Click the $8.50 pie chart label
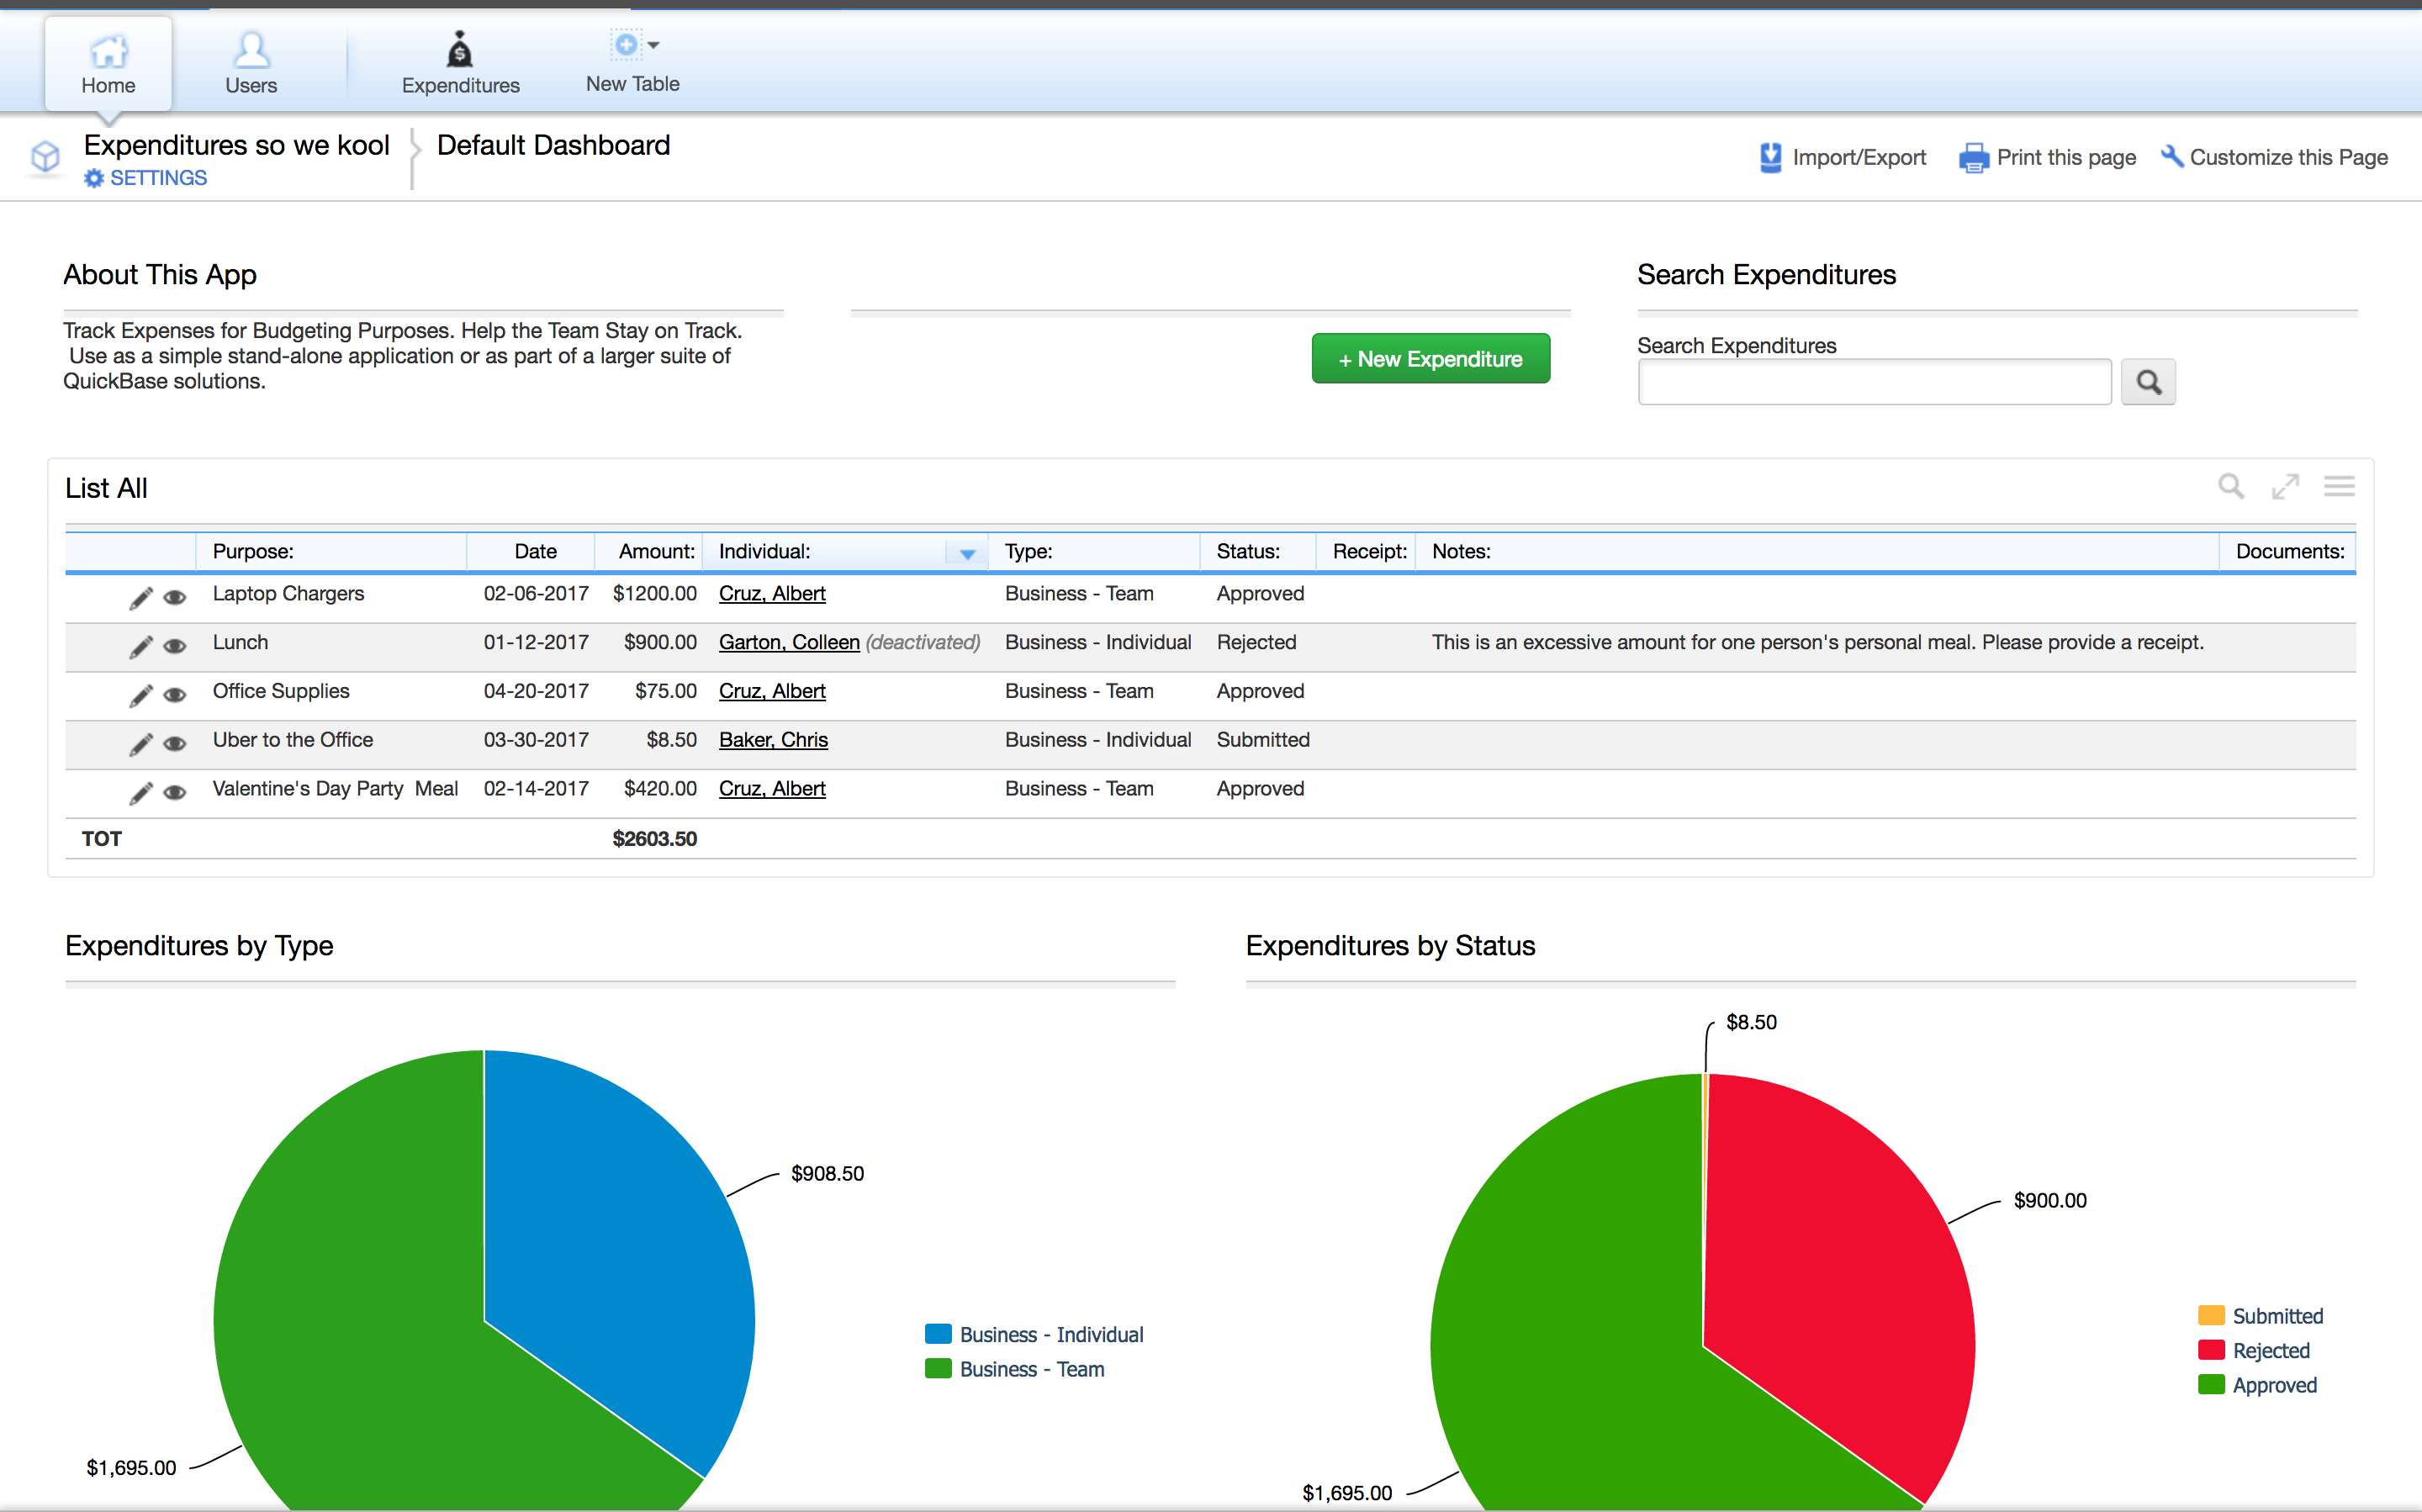 coord(1751,1022)
